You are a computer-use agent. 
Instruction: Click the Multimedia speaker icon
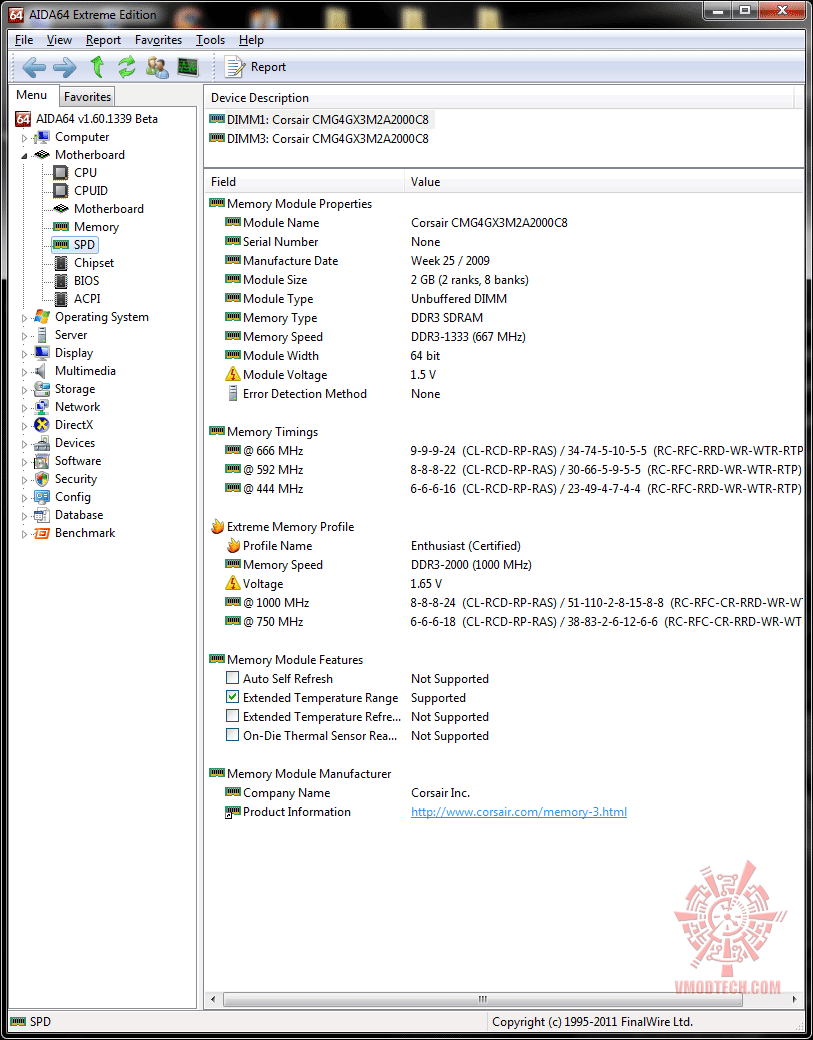point(42,371)
